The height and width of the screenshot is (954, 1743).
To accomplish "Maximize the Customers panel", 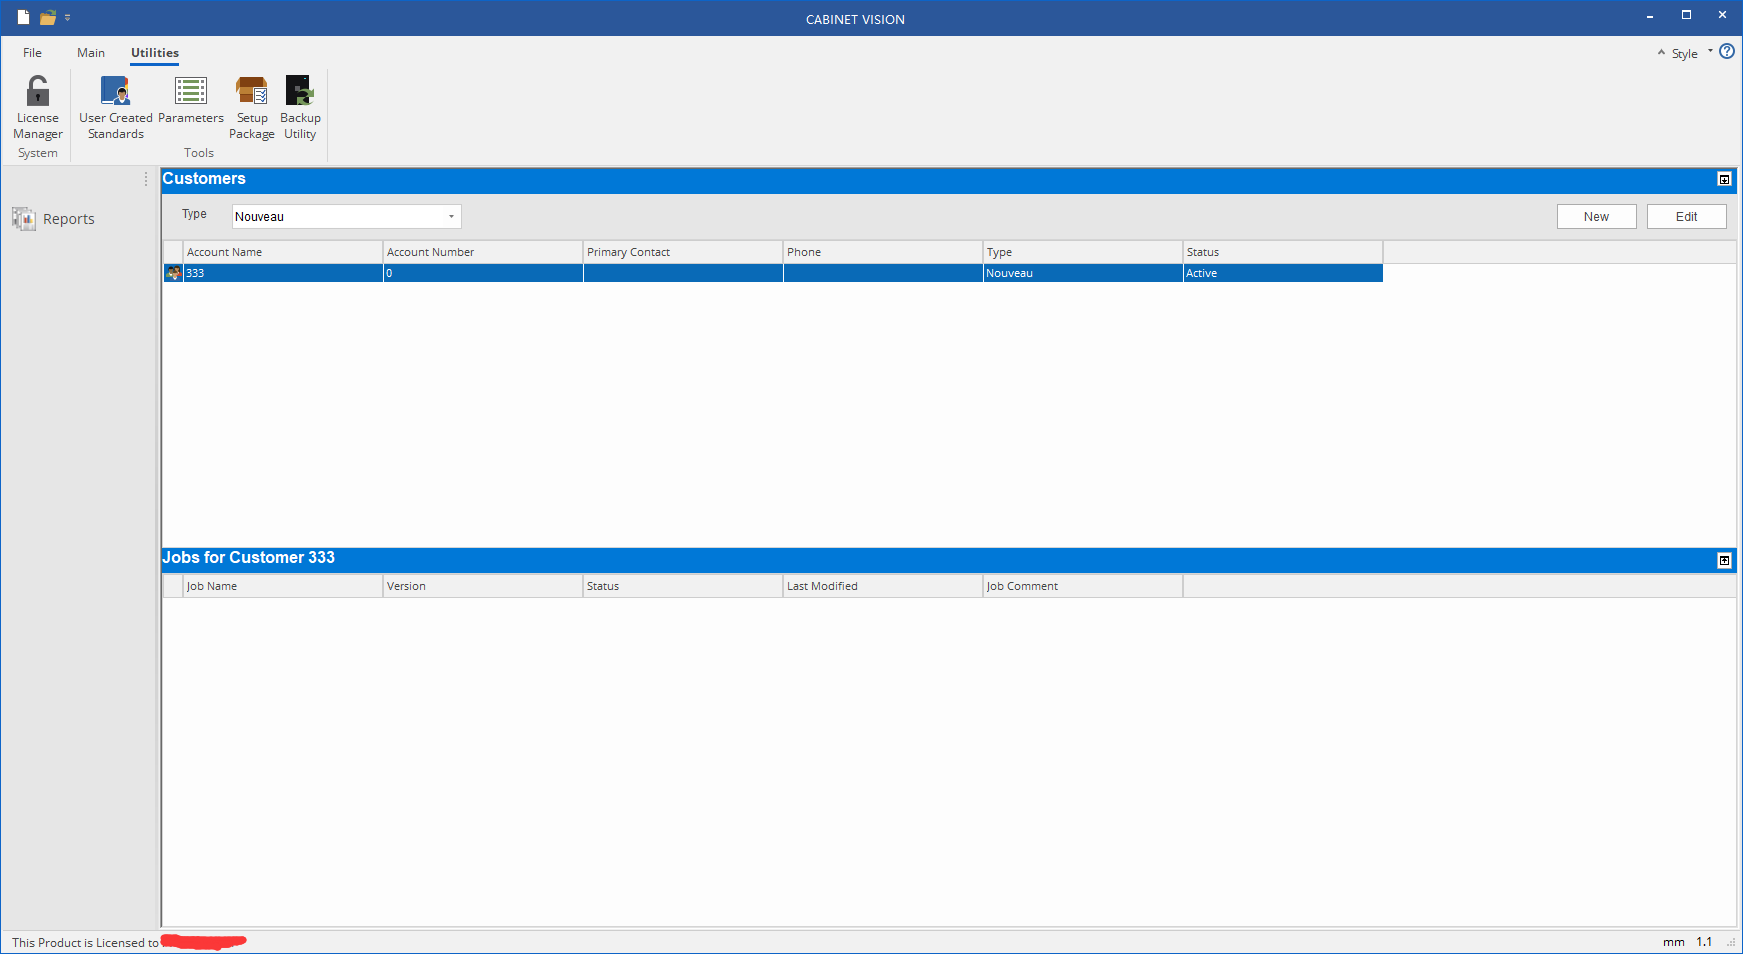I will (1724, 180).
